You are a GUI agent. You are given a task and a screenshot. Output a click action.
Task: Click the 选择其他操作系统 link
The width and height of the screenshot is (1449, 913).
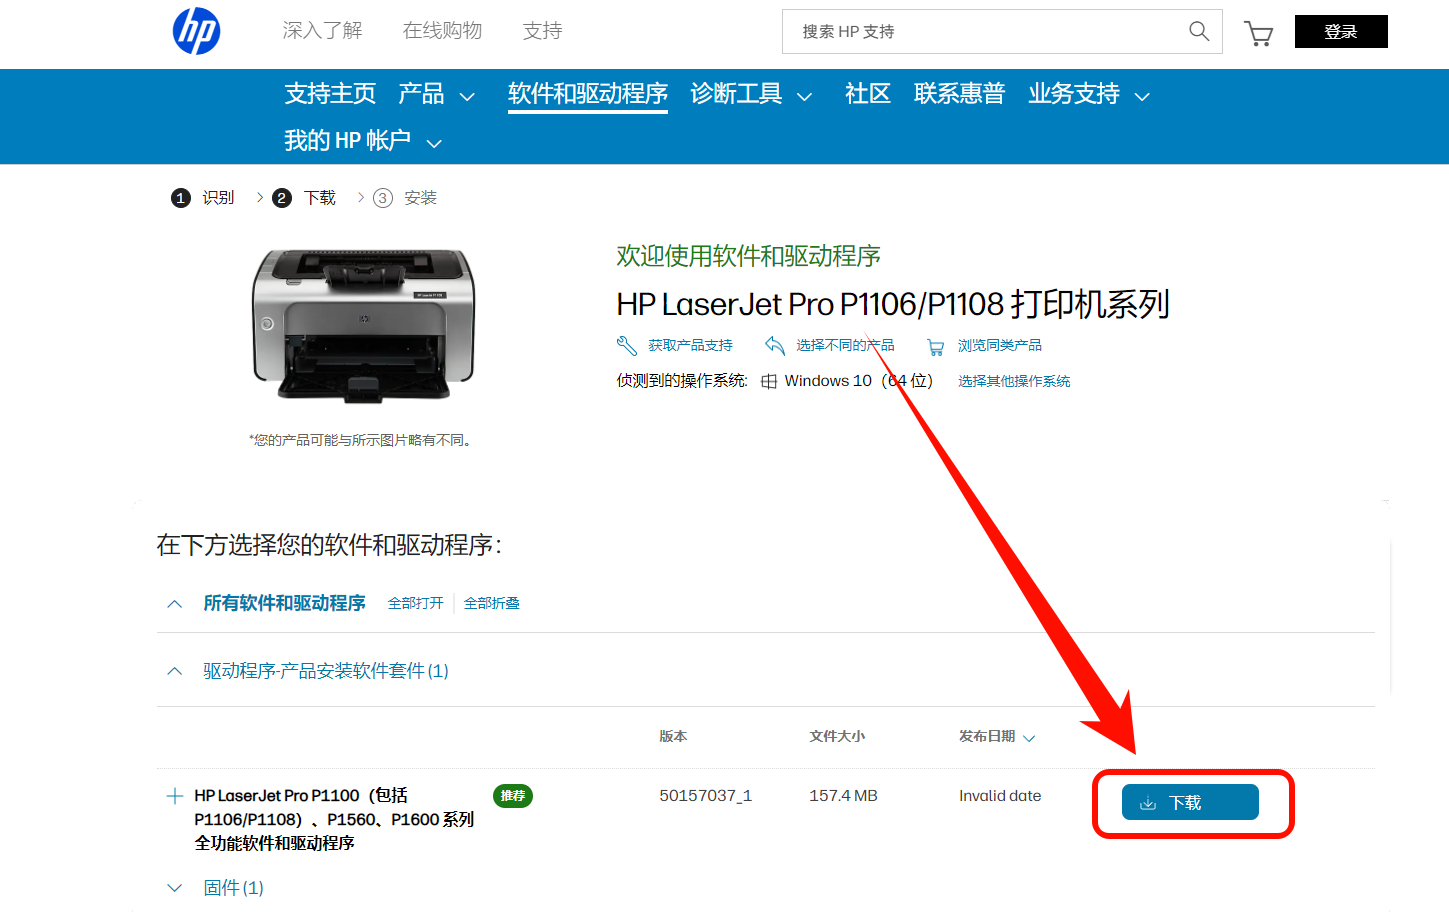coord(1014,382)
